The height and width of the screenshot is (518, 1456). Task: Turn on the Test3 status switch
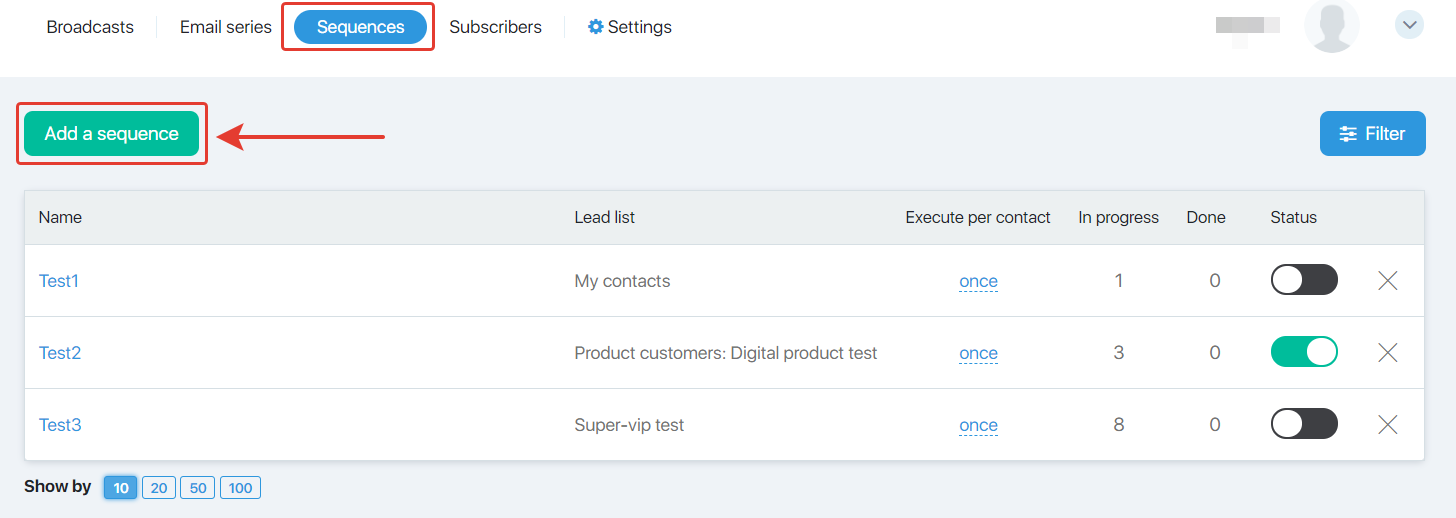[x=1304, y=425]
